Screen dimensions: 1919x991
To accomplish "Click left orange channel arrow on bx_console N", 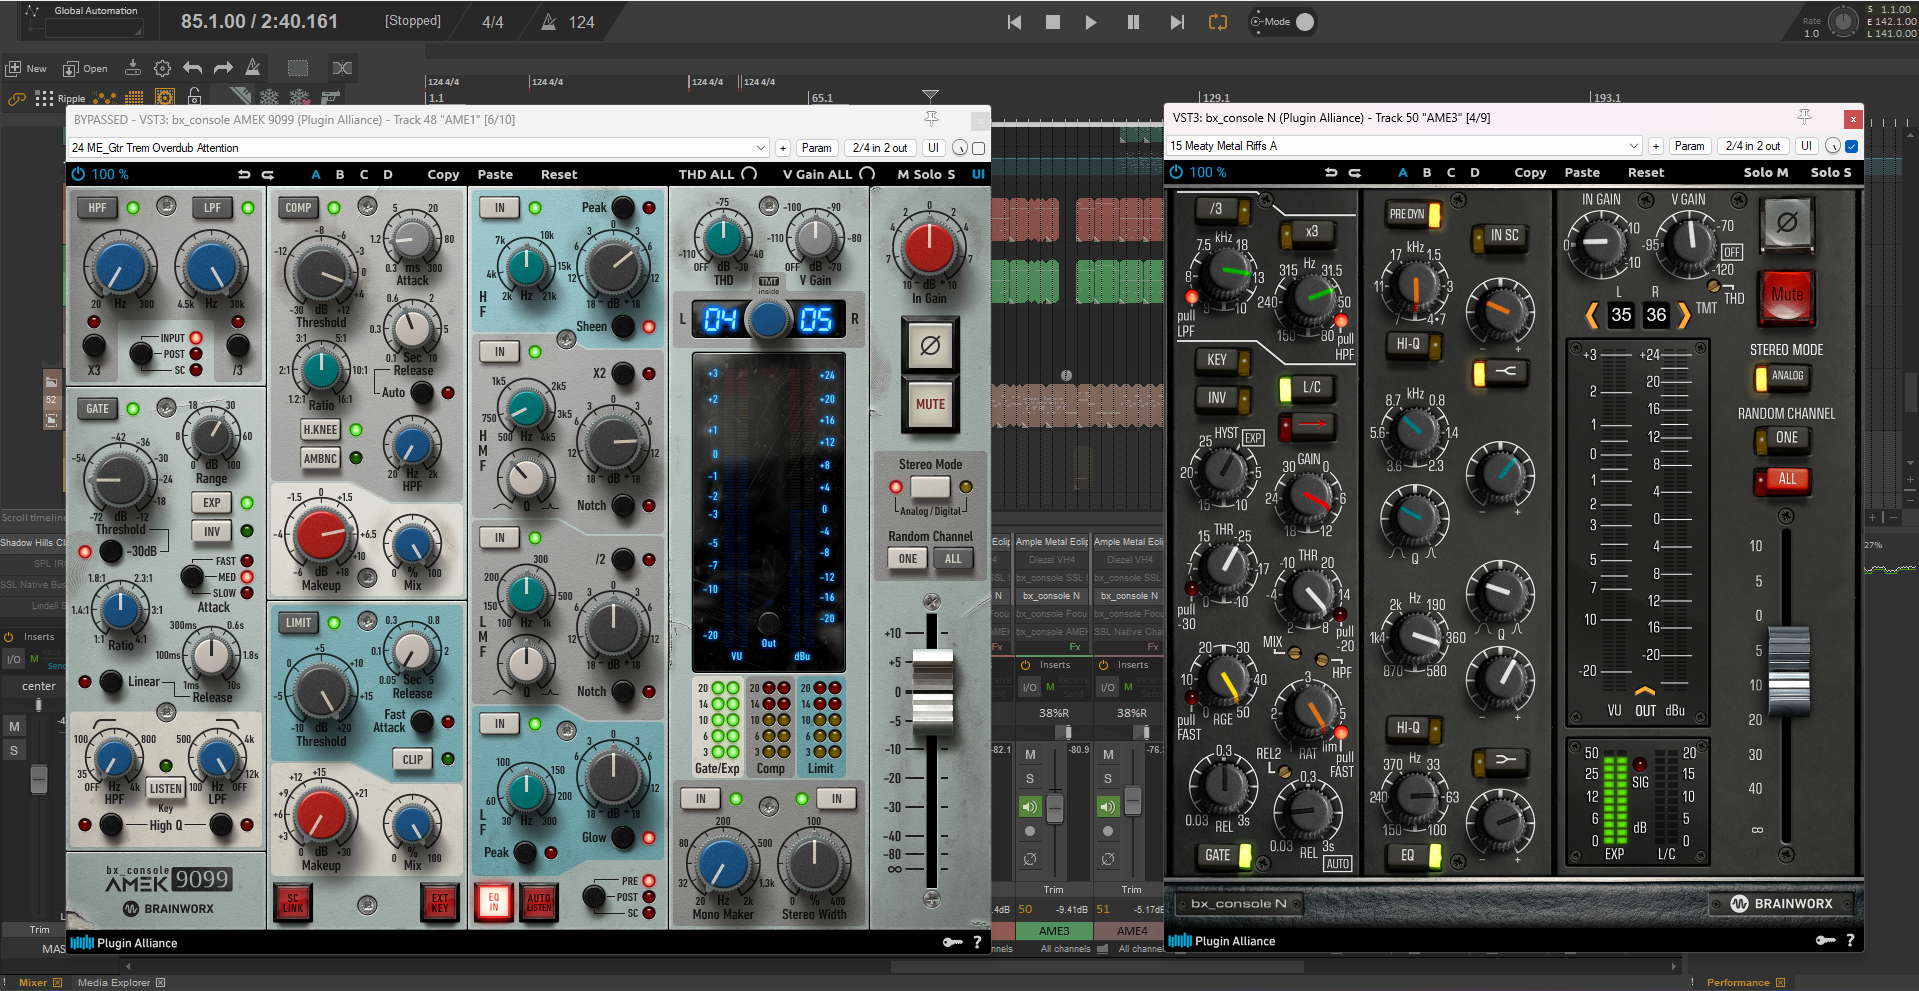I will click(x=1591, y=315).
